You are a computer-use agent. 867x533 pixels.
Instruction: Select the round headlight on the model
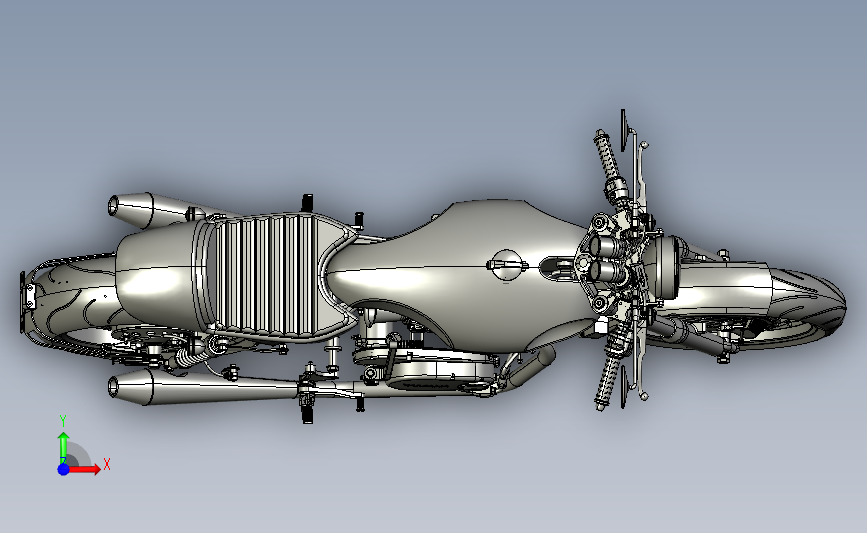tap(664, 267)
